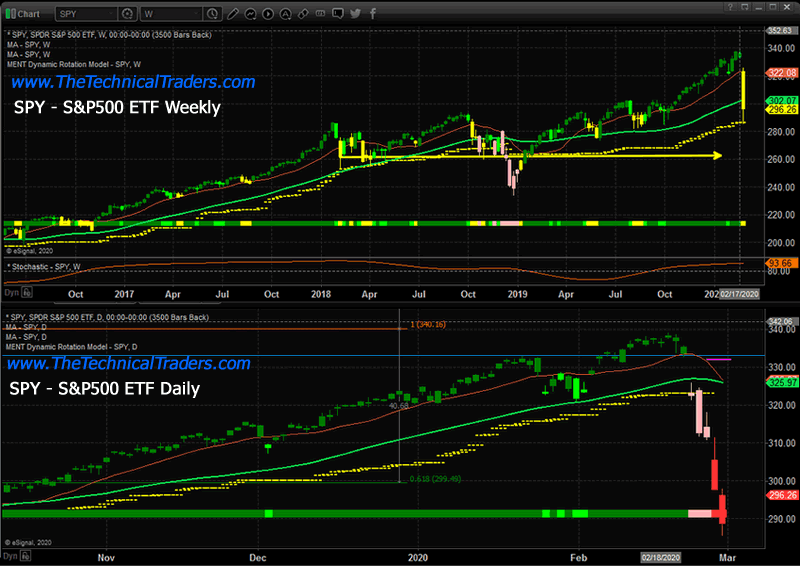Viewport: 800px width, 566px height.
Task: Open the Dyn menu on the daily chart
Action: (x=10, y=553)
